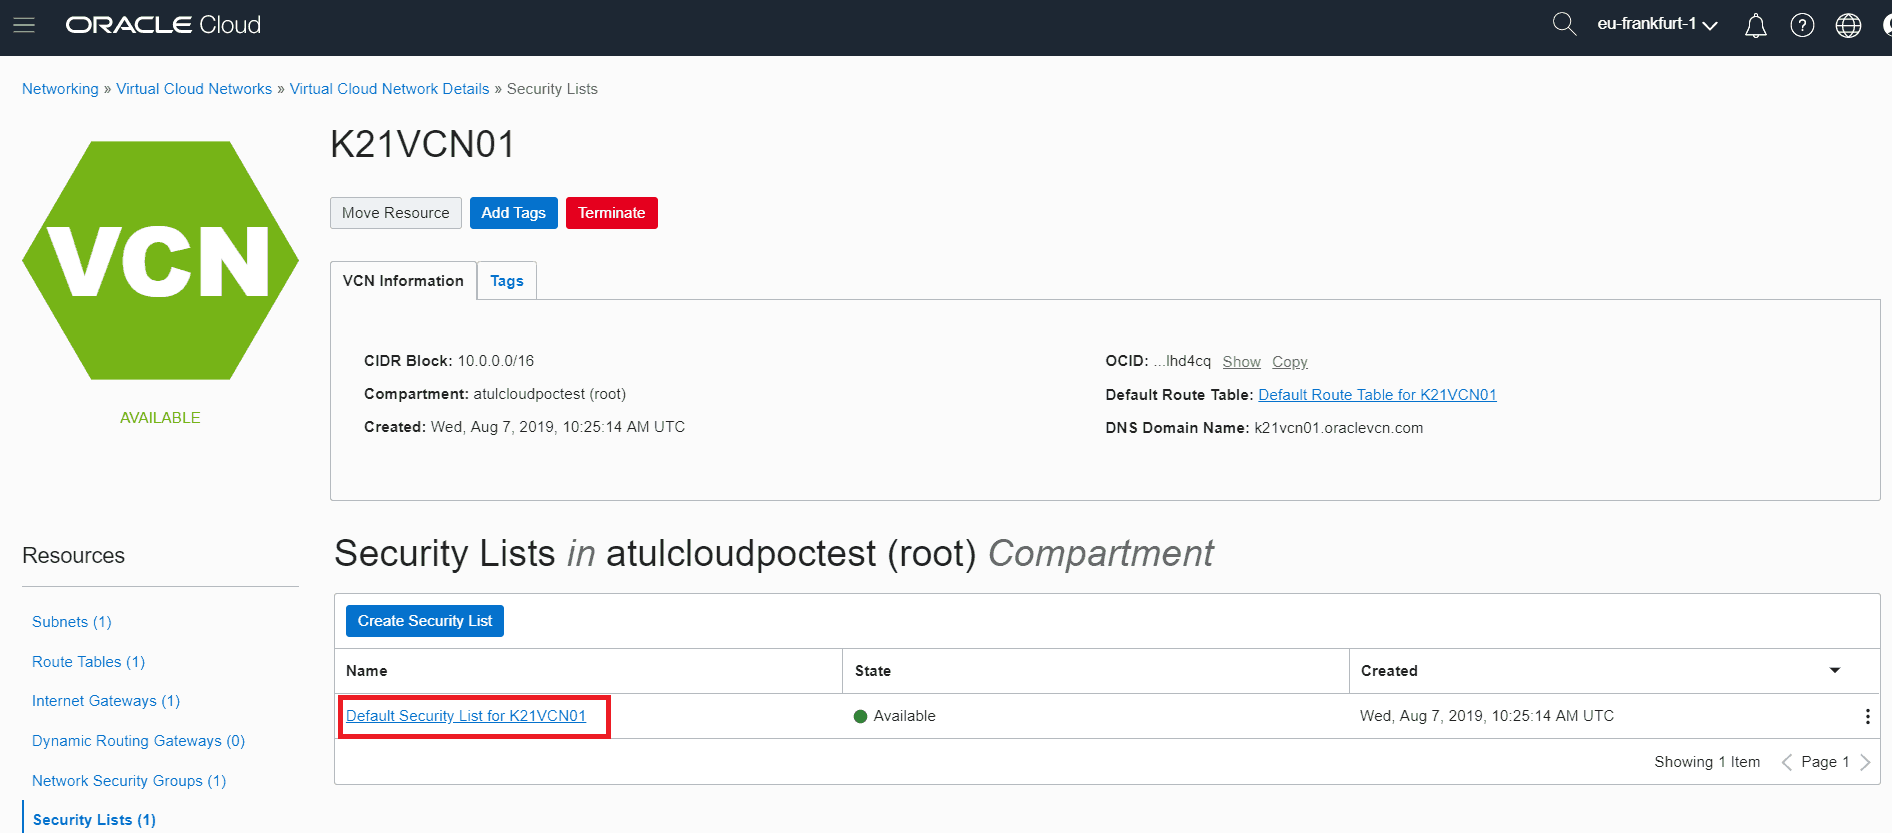This screenshot has width=1892, height=833.
Task: Select the VCN Information tab
Action: (403, 281)
